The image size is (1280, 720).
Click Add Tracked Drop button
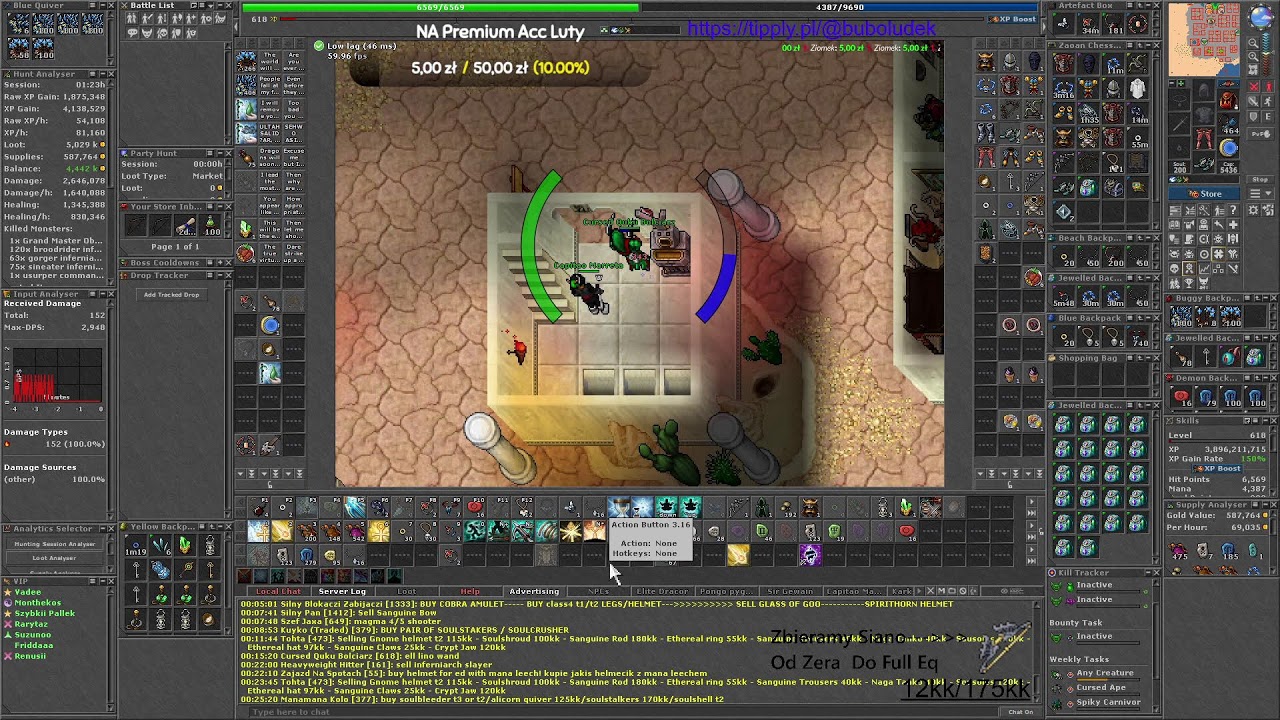[171, 294]
